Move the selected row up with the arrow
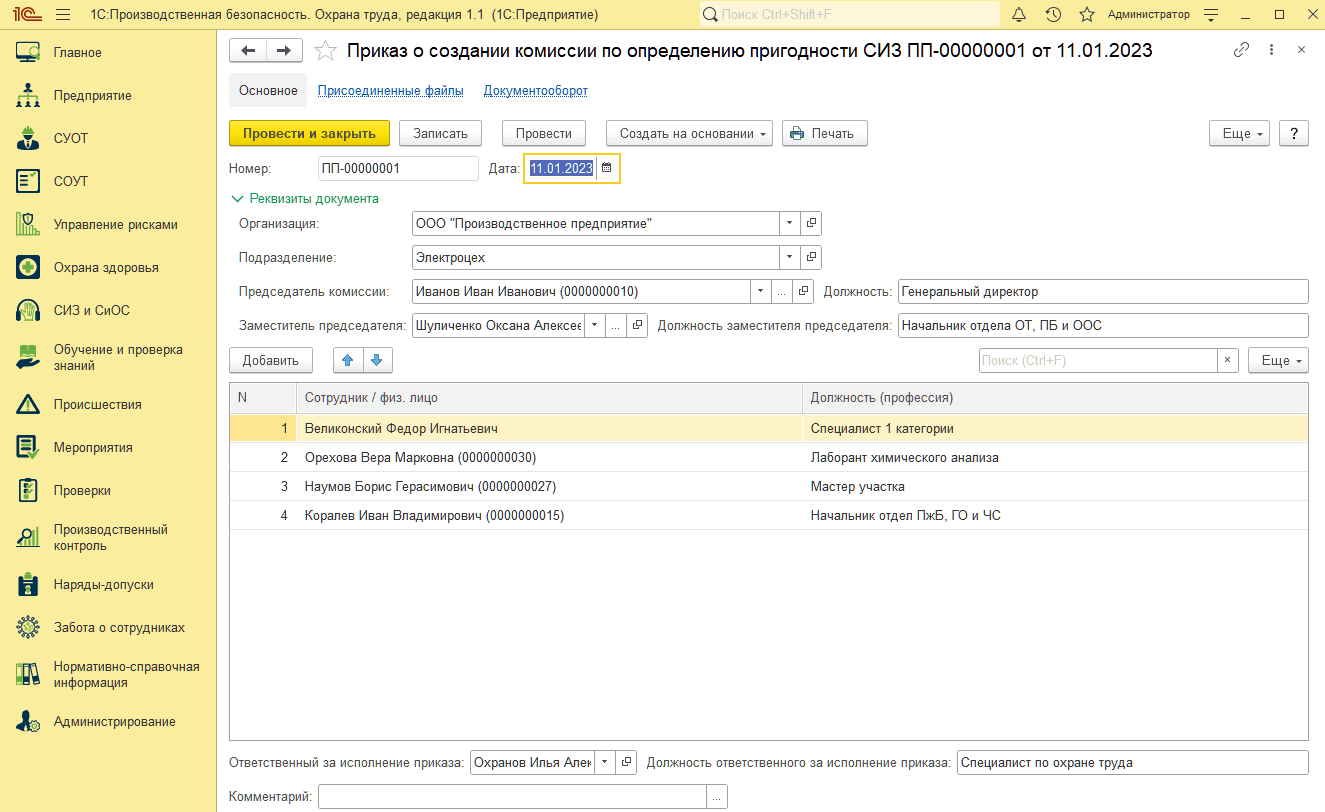Viewport: 1325px width, 812px height. pyautogui.click(x=349, y=360)
